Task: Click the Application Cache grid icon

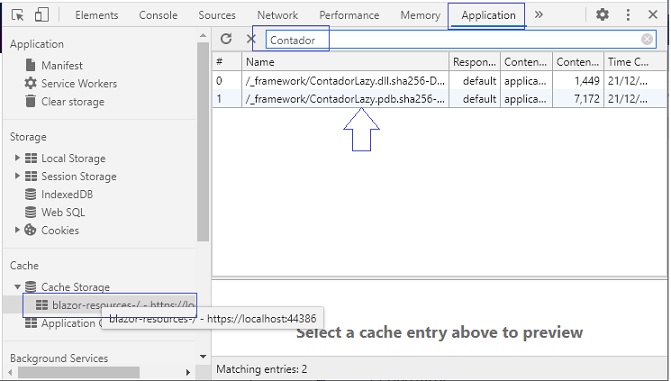Action: (31, 322)
